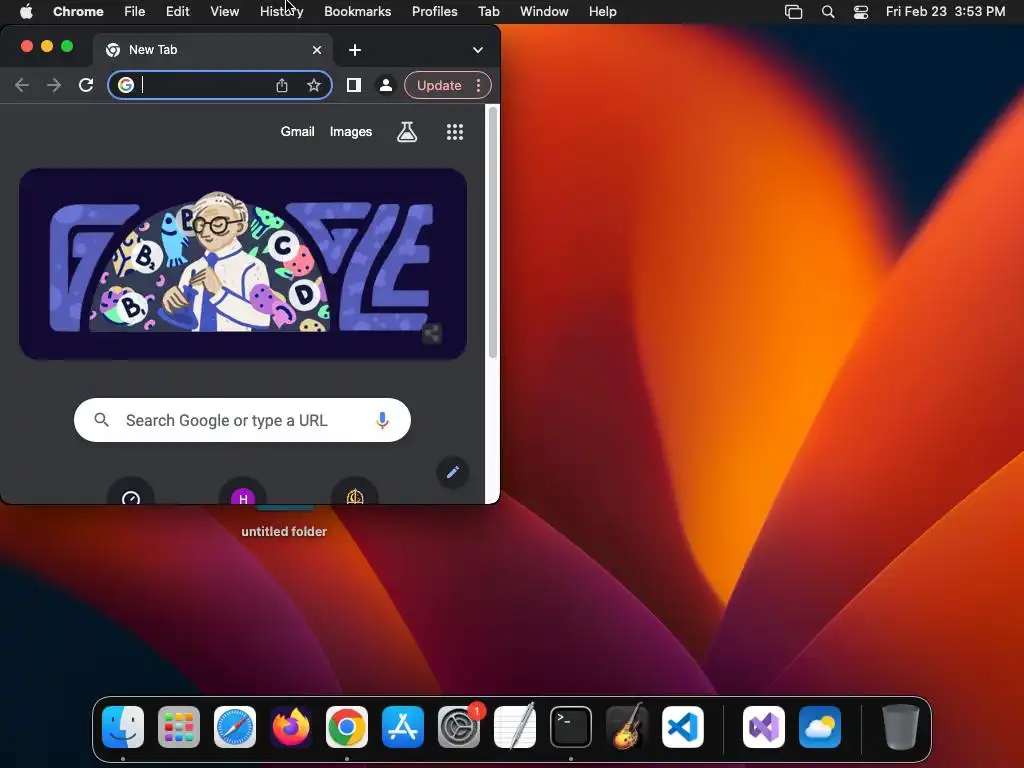The height and width of the screenshot is (768, 1024).
Task: Open System Settings from the dock
Action: 458,727
